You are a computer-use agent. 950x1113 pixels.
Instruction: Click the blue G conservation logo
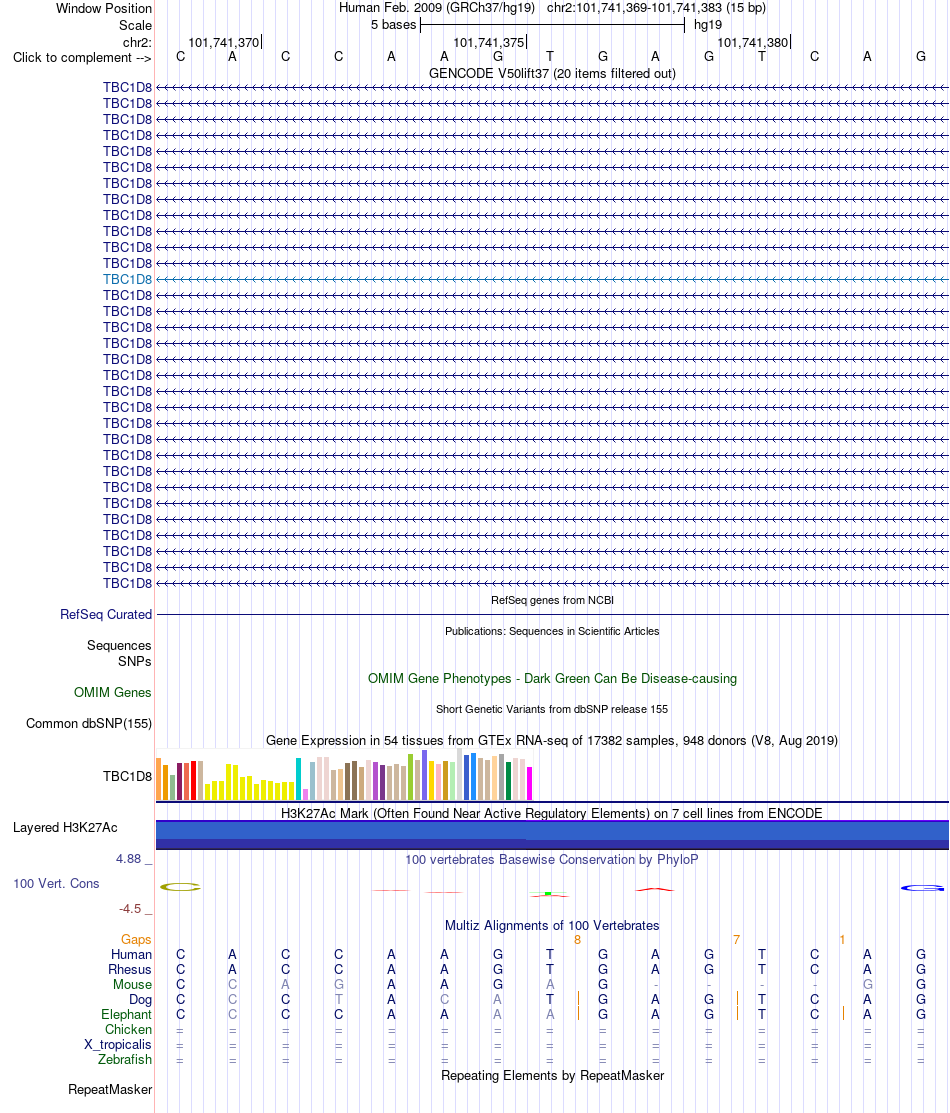[922, 888]
